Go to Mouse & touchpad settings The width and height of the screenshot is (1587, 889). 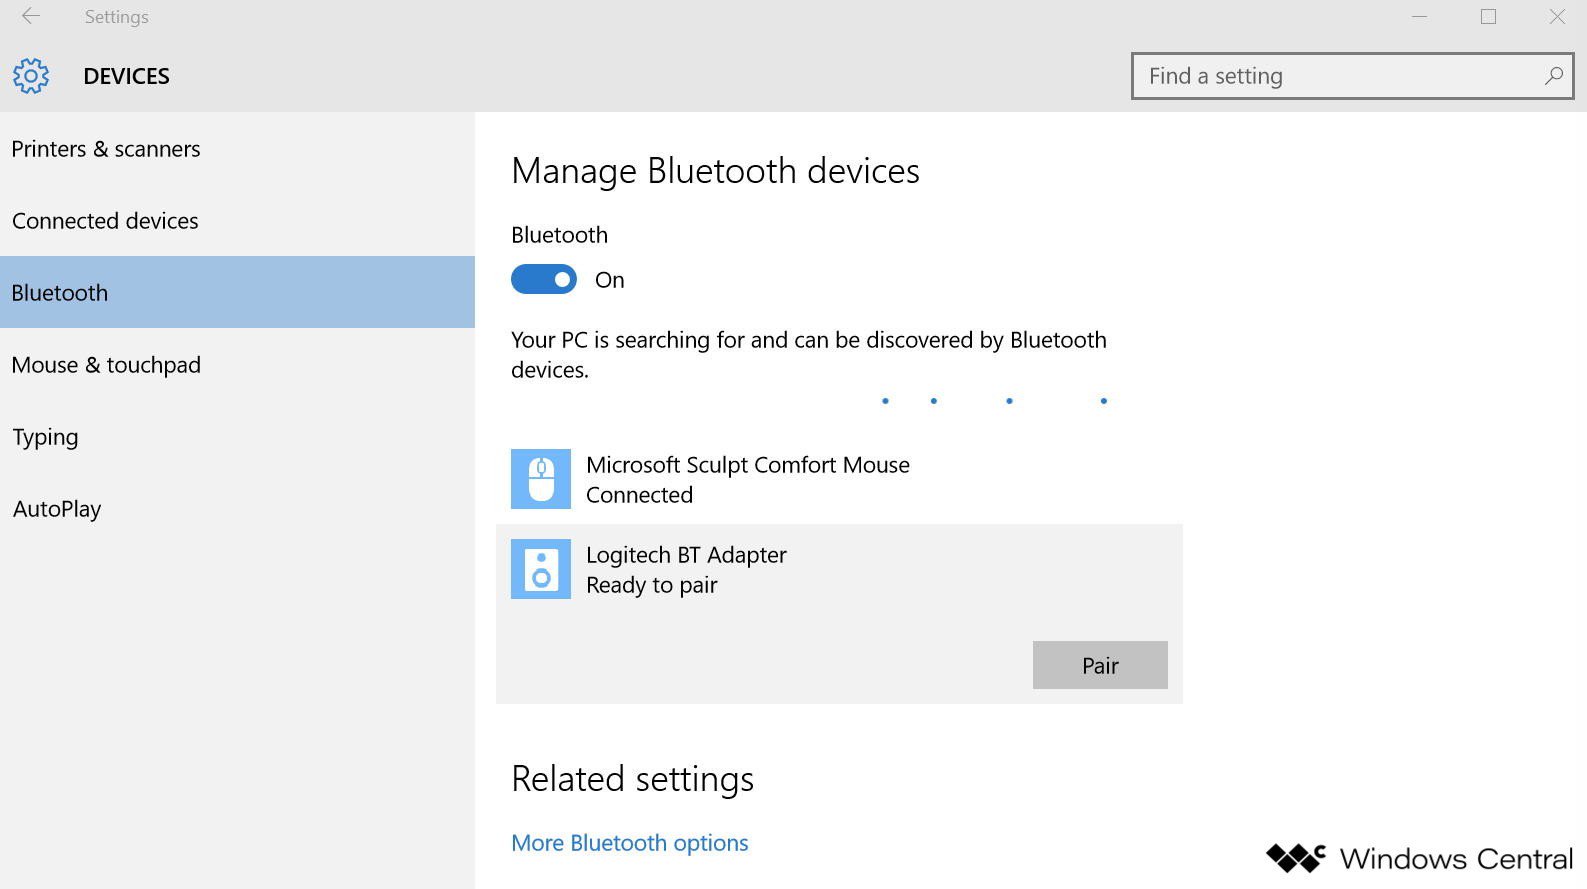(237, 365)
